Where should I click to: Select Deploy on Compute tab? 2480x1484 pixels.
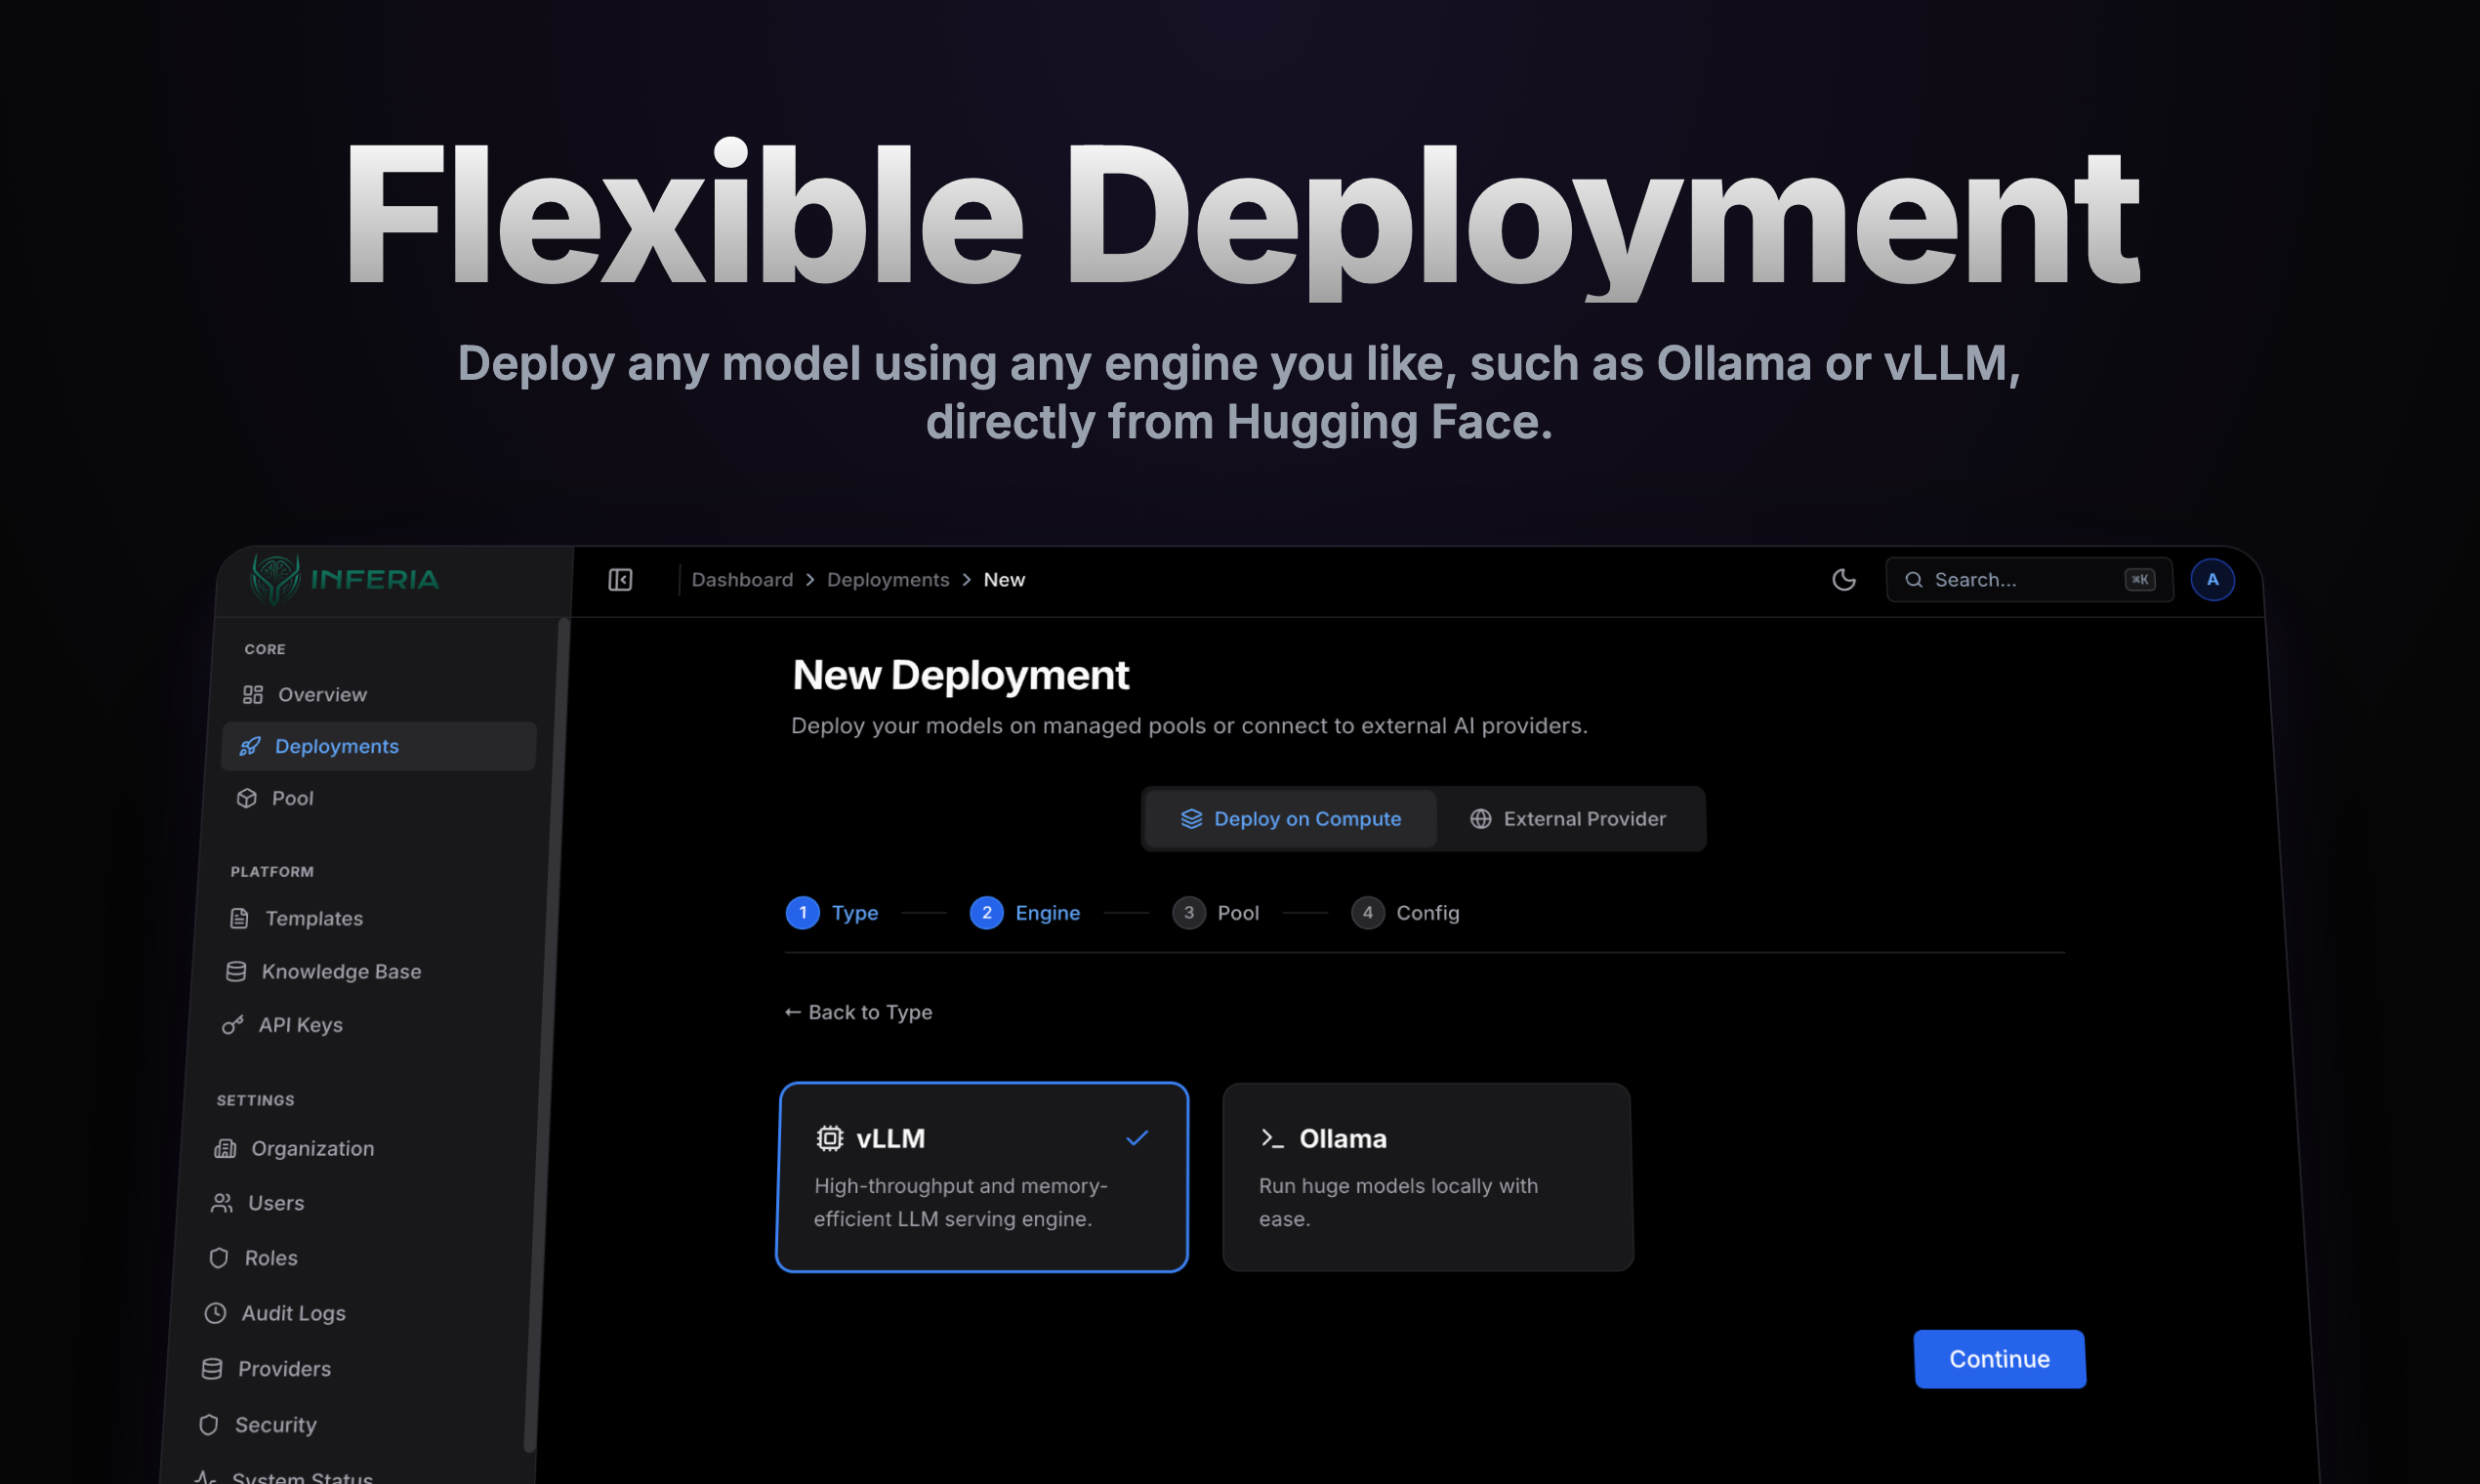coord(1290,819)
